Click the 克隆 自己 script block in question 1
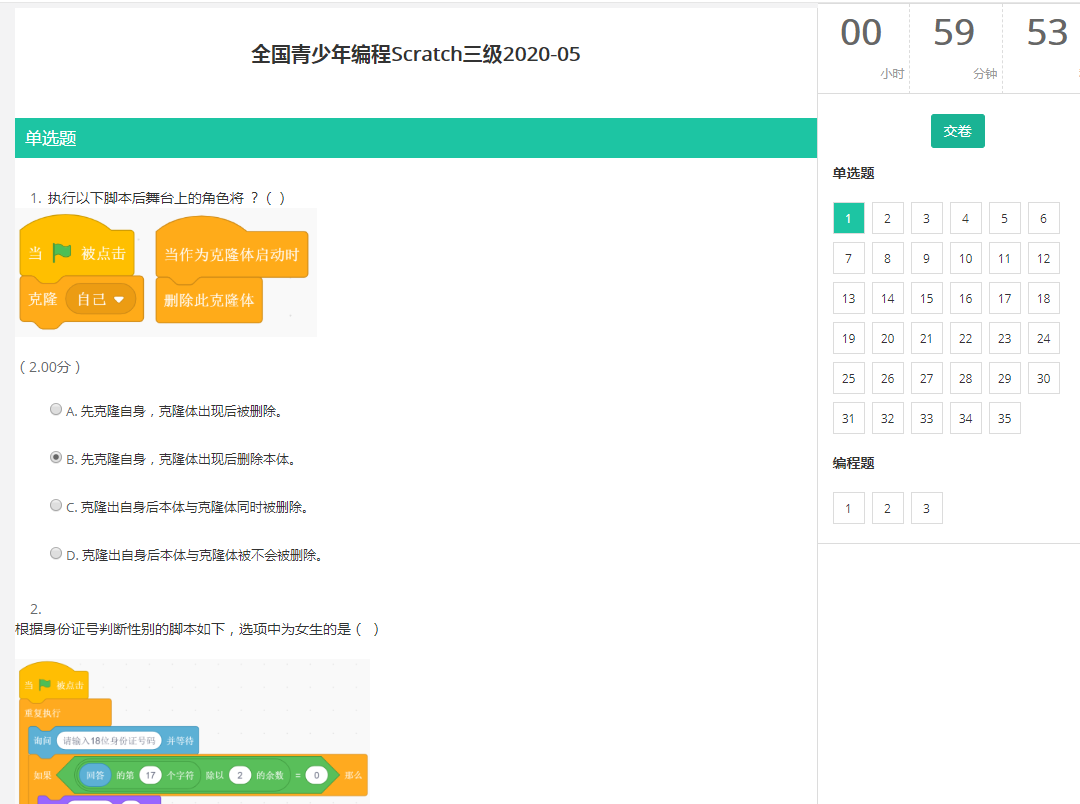Image resolution: width=1080 pixels, height=804 pixels. 82,300
